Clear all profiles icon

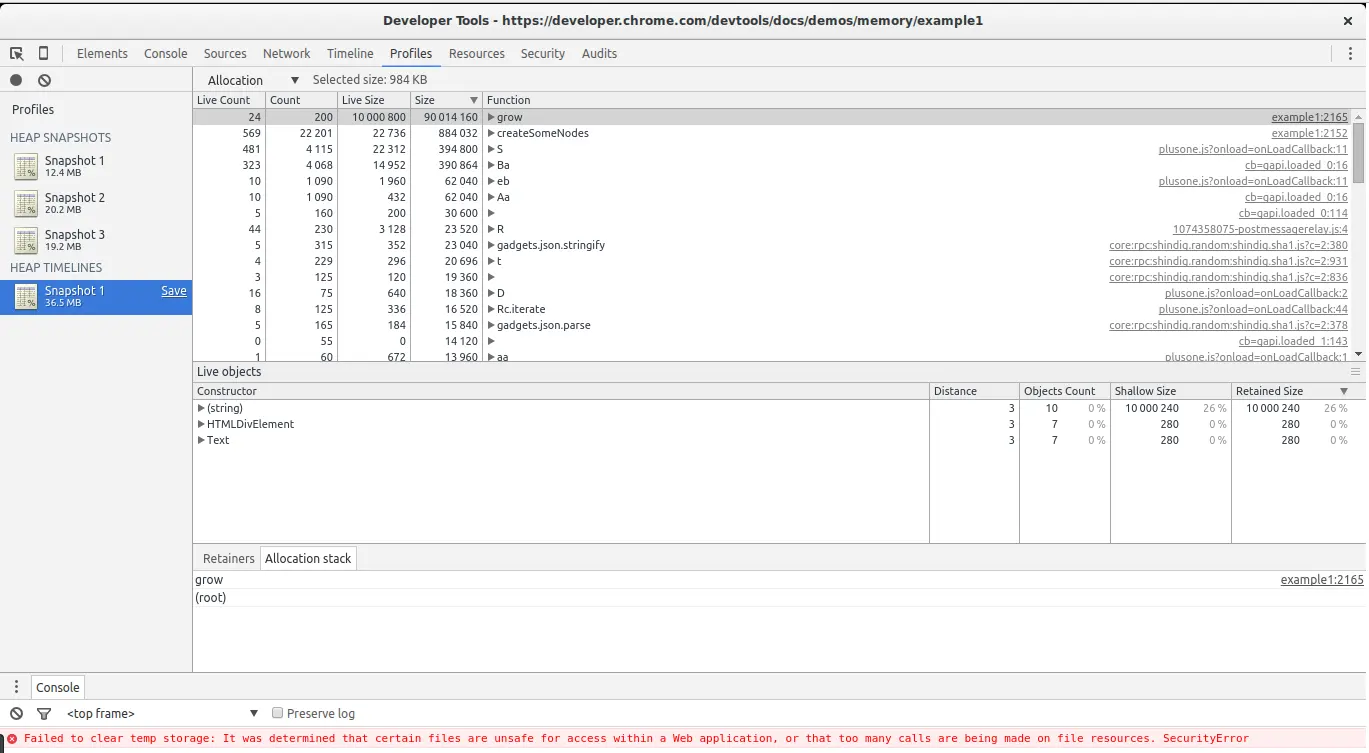pyautogui.click(x=44, y=80)
